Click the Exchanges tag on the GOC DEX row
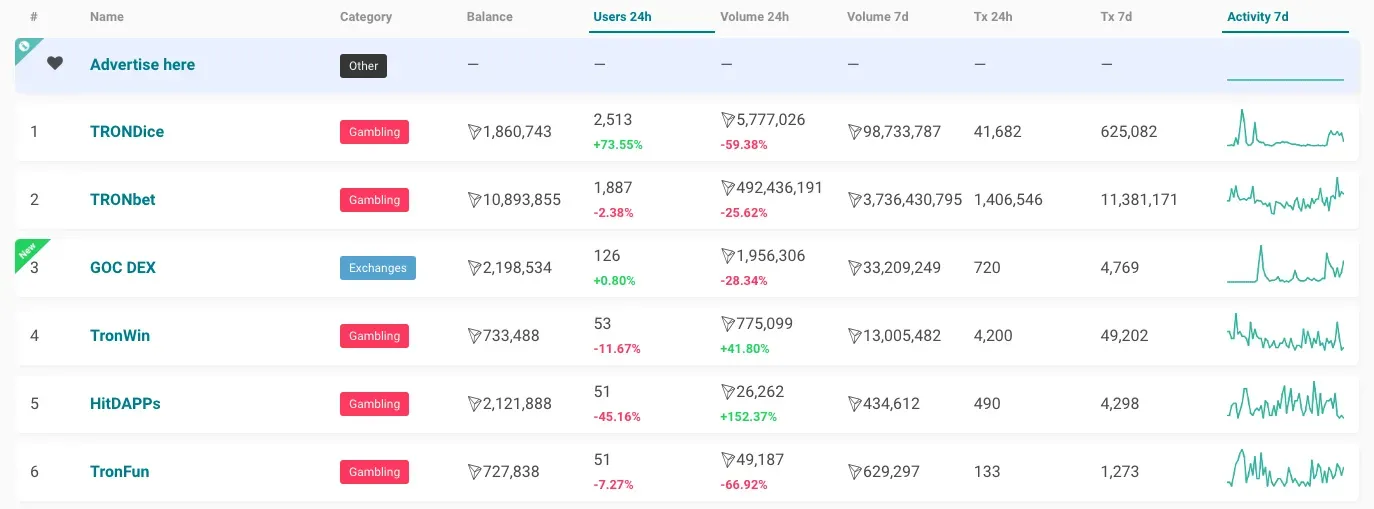Image resolution: width=1374 pixels, height=509 pixels. click(378, 268)
